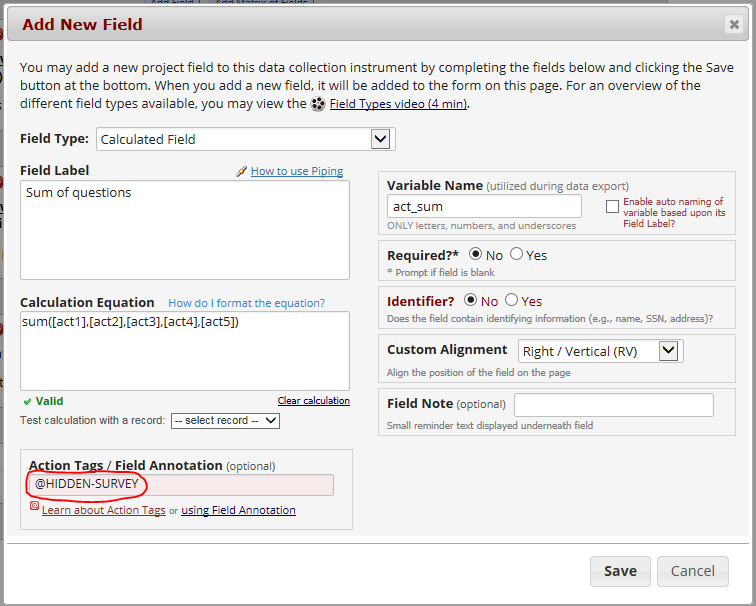Select Yes for Required
Viewport: 756px width, 606px height.
click(x=516, y=254)
